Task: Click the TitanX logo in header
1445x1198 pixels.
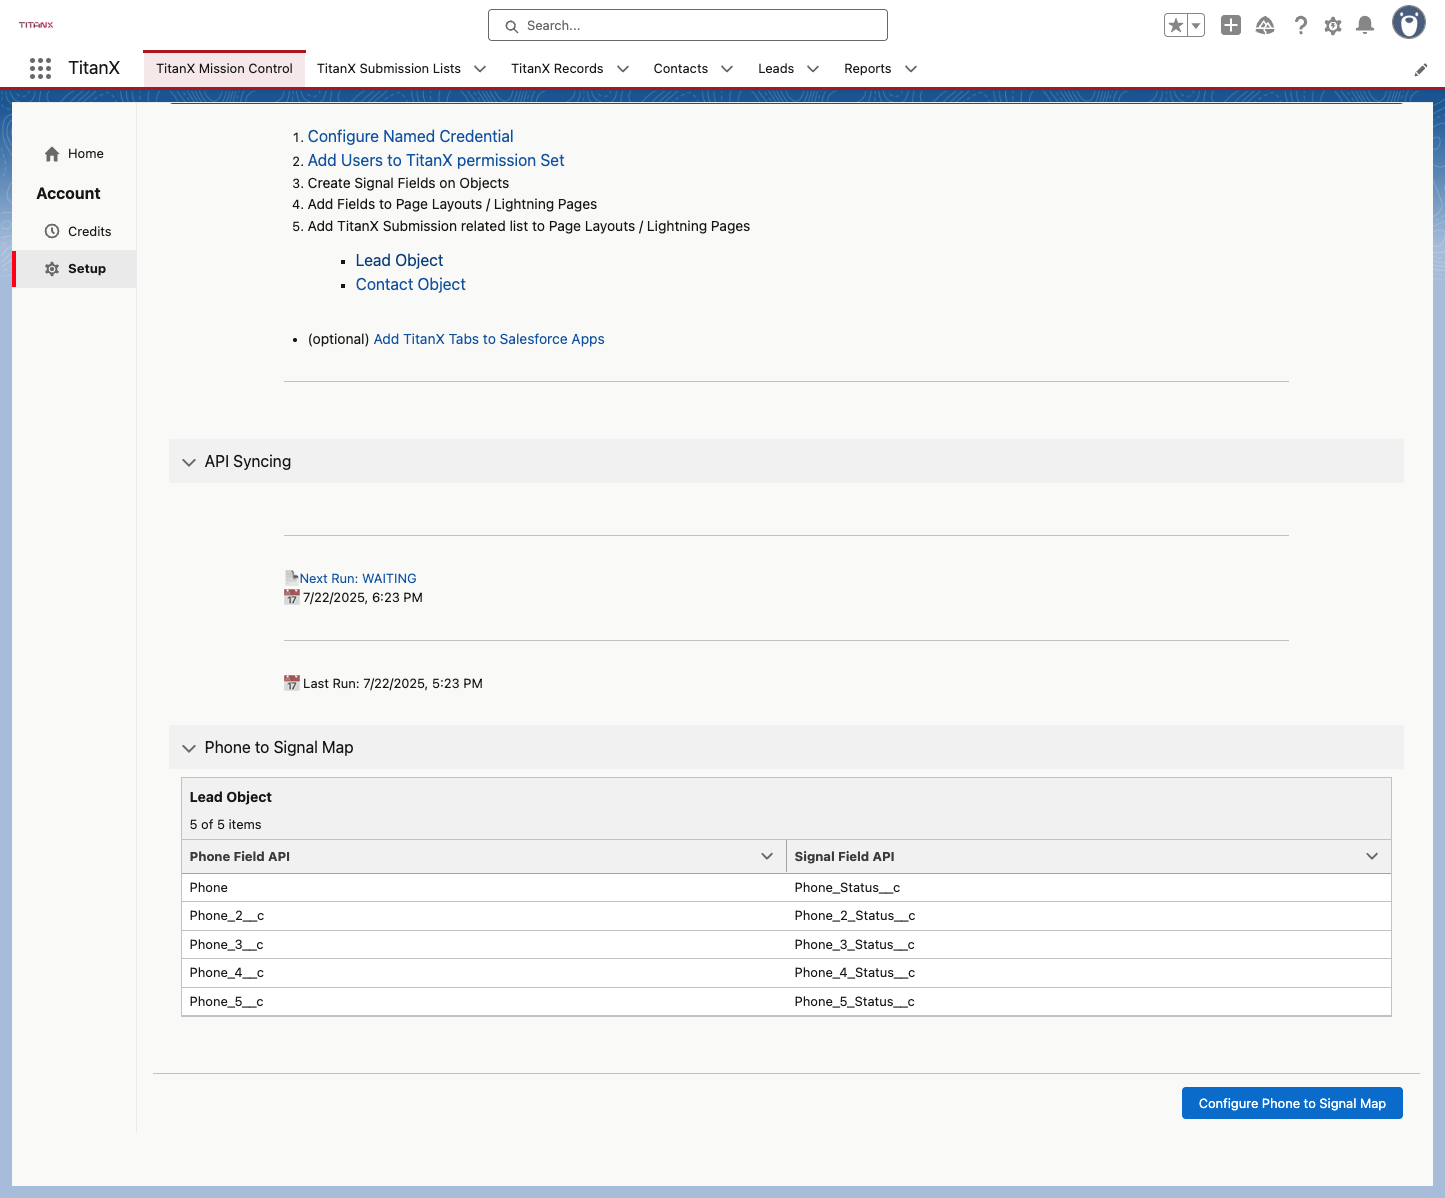Action: pos(36,25)
